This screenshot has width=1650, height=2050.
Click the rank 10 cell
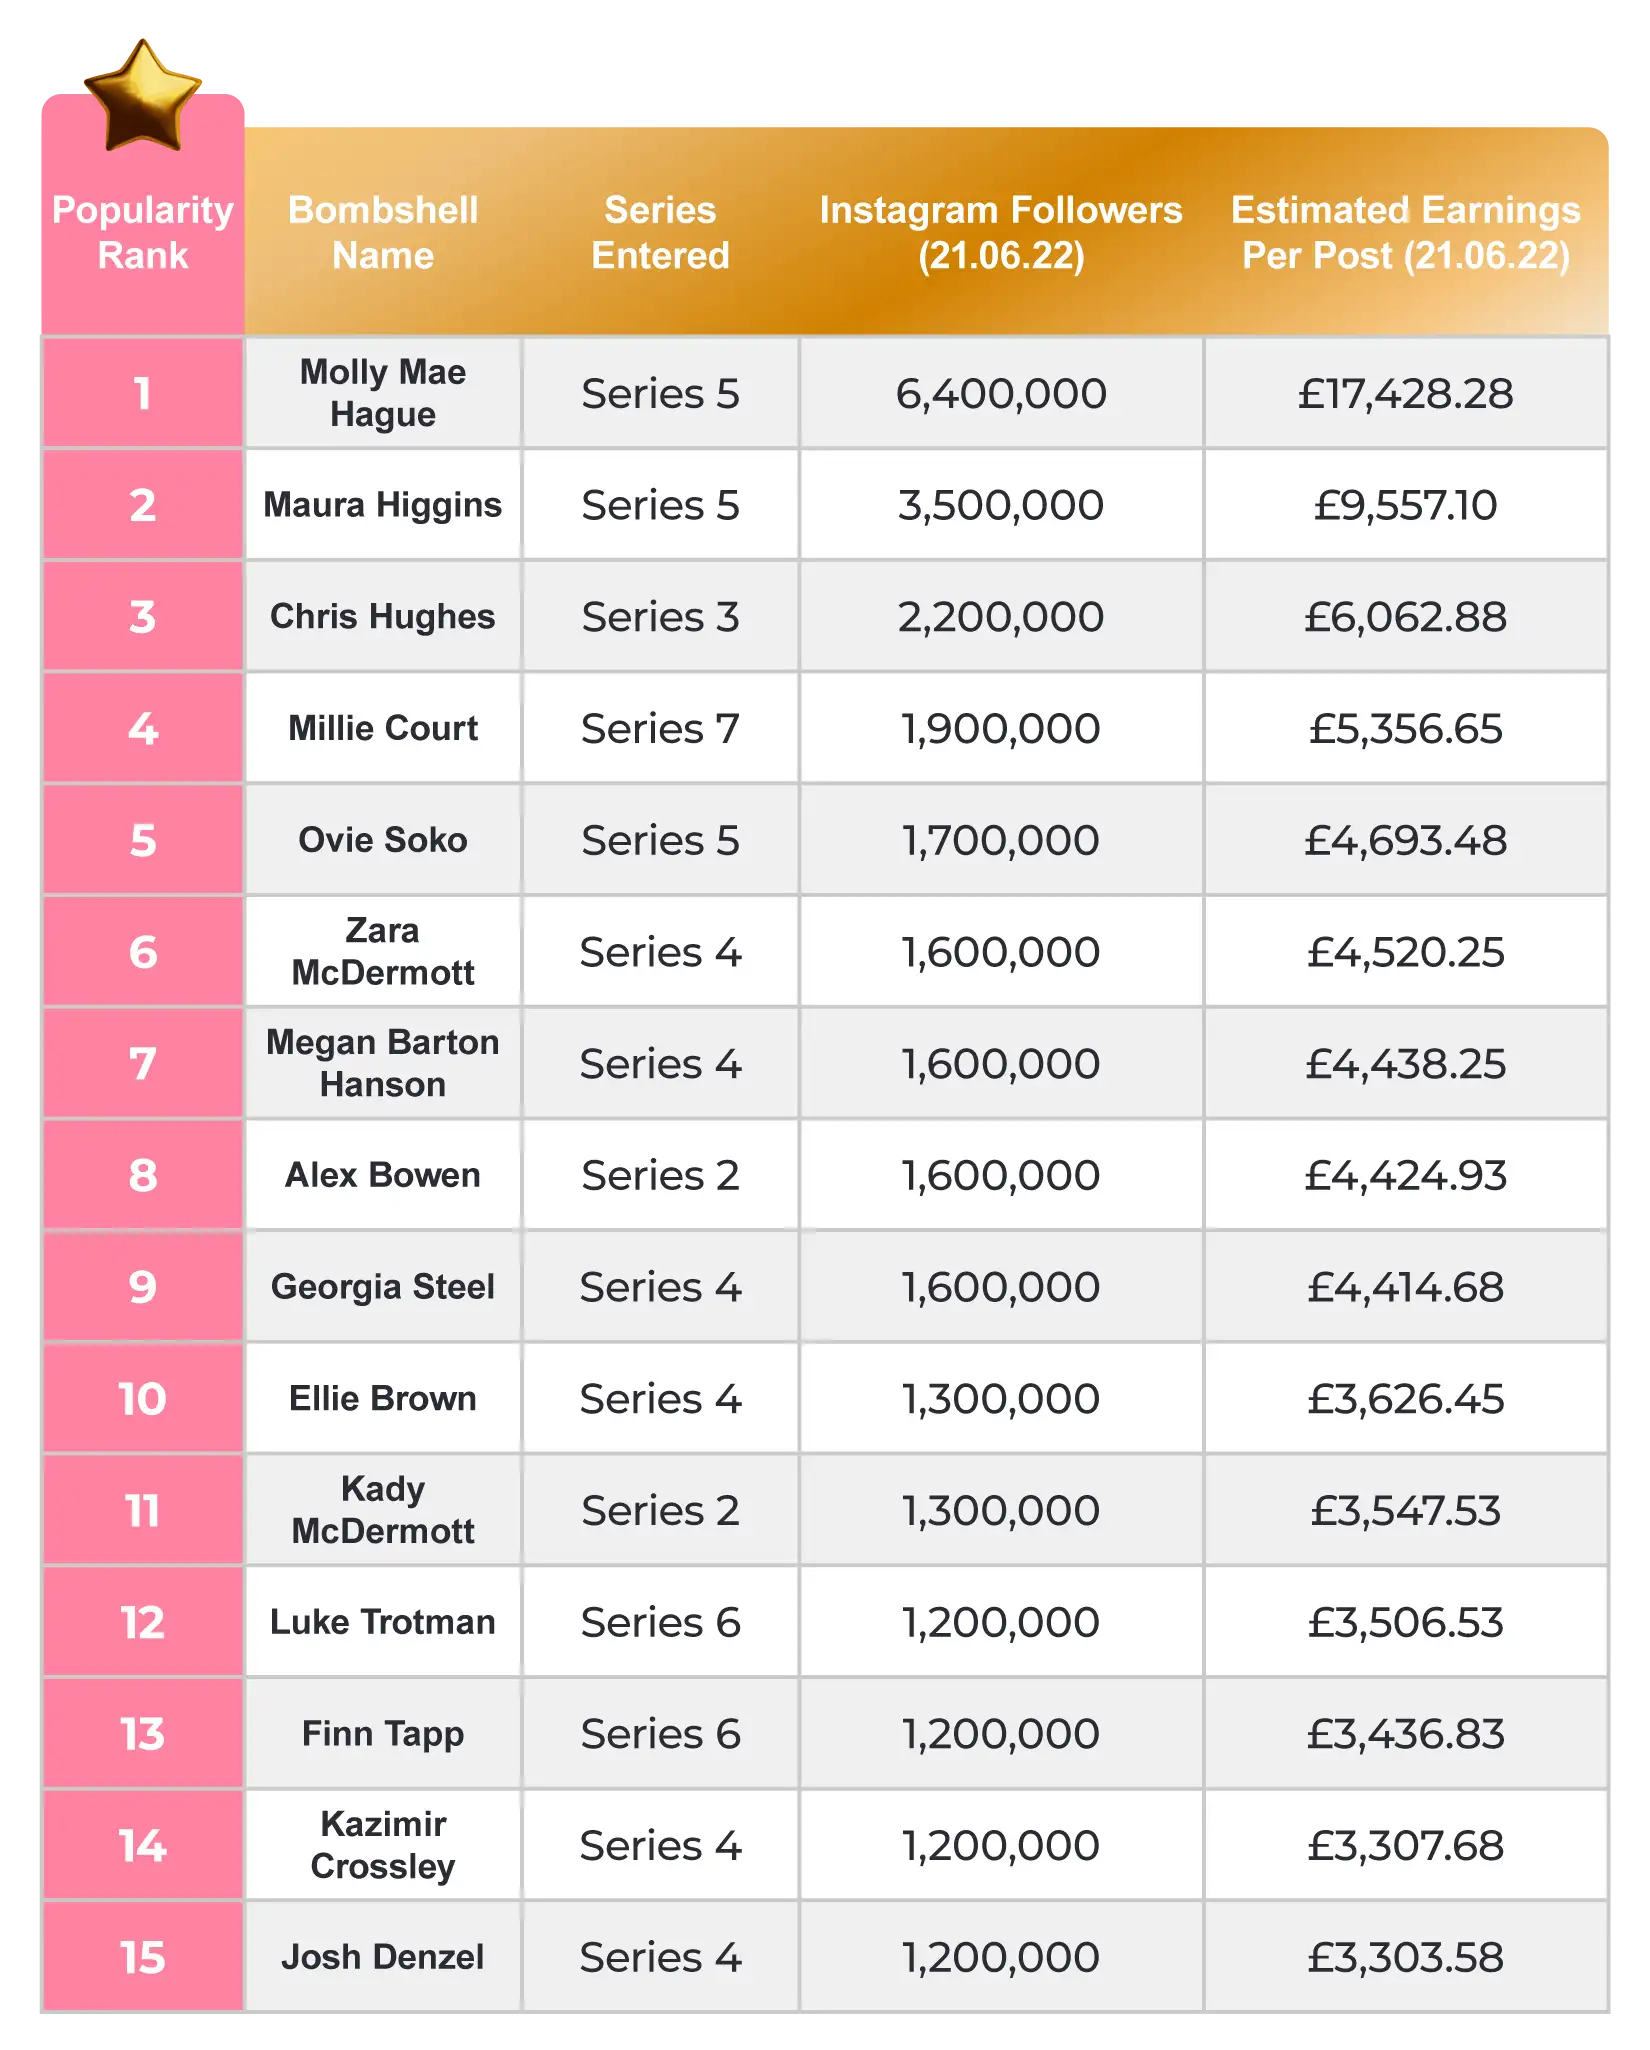143,1398
